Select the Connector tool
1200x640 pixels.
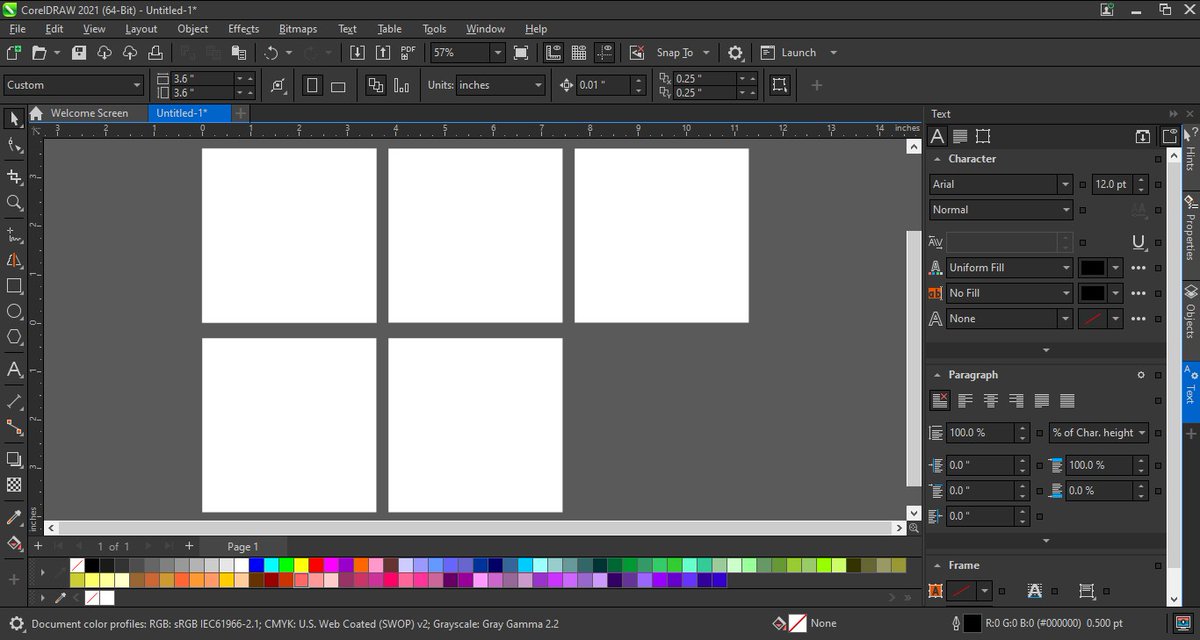point(14,427)
